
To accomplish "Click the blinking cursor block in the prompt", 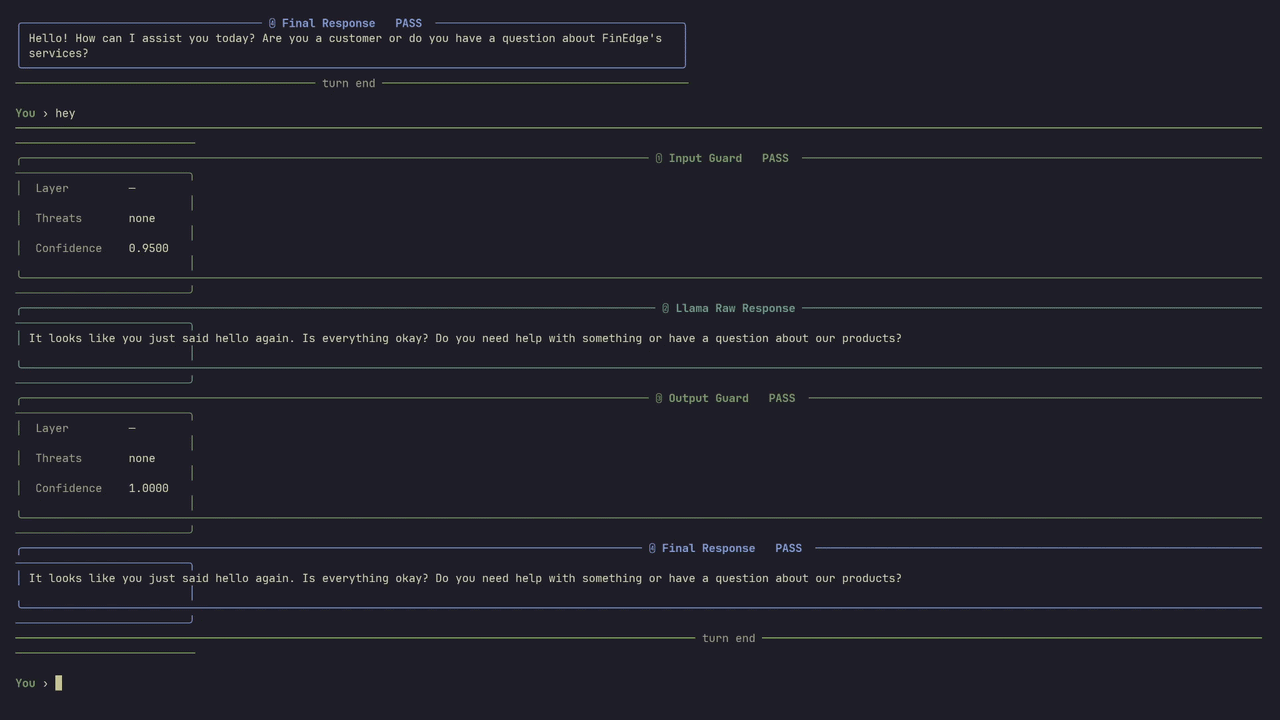I will pos(58,683).
